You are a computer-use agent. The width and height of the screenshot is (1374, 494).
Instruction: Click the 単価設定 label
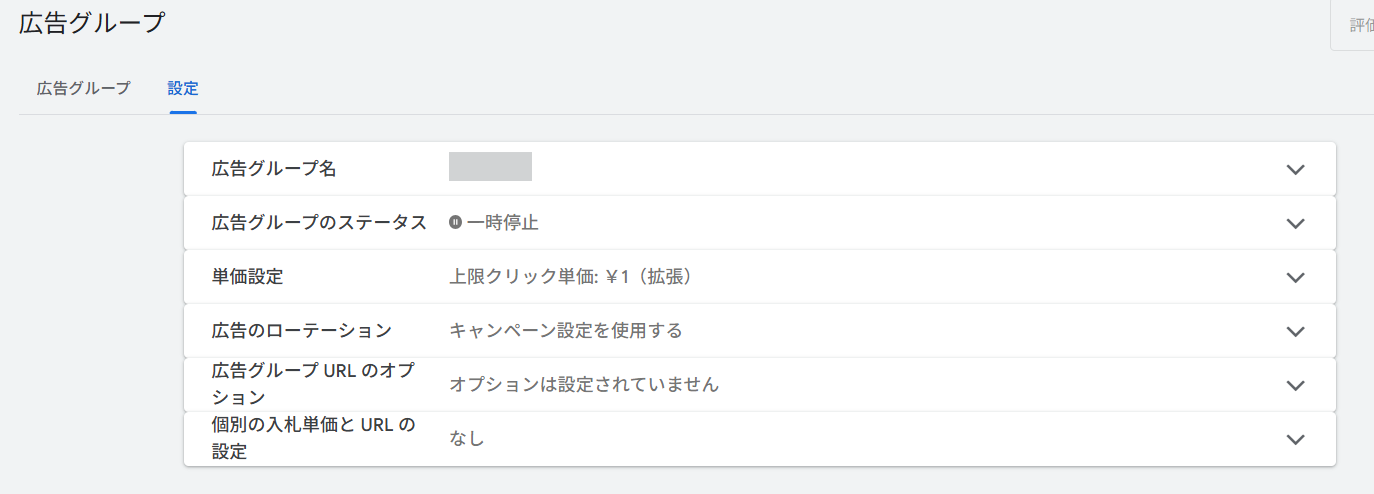pyautogui.click(x=247, y=277)
